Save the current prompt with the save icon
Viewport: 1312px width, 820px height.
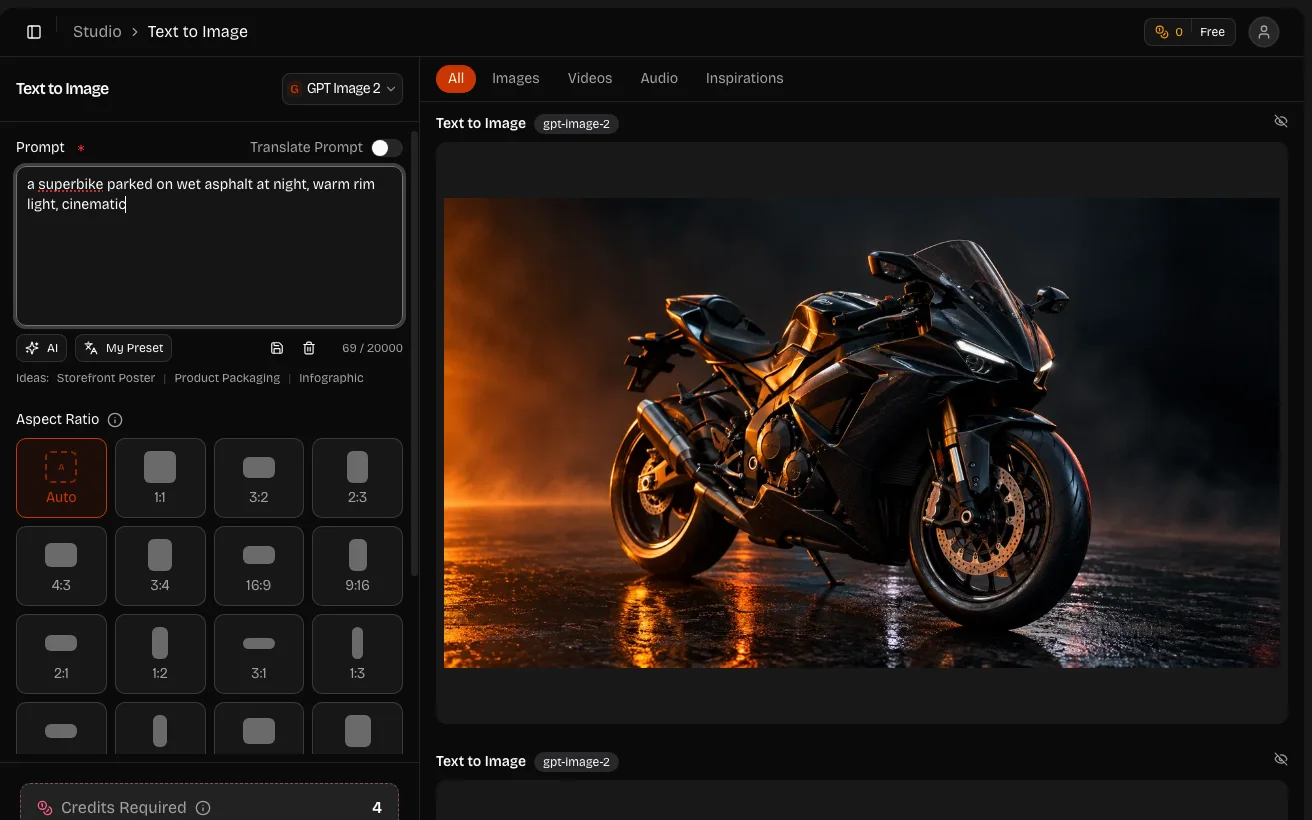[x=277, y=348]
